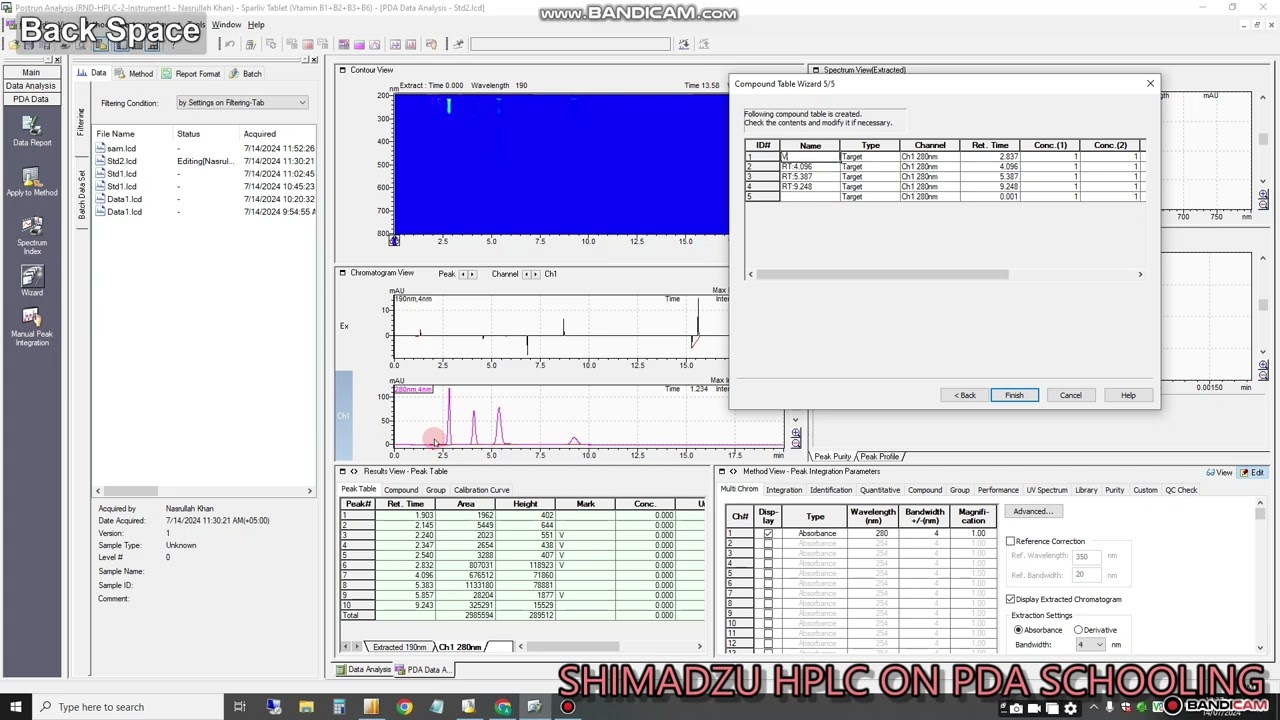Open Task View on the taskbar
The image size is (1280, 720).
[240, 707]
